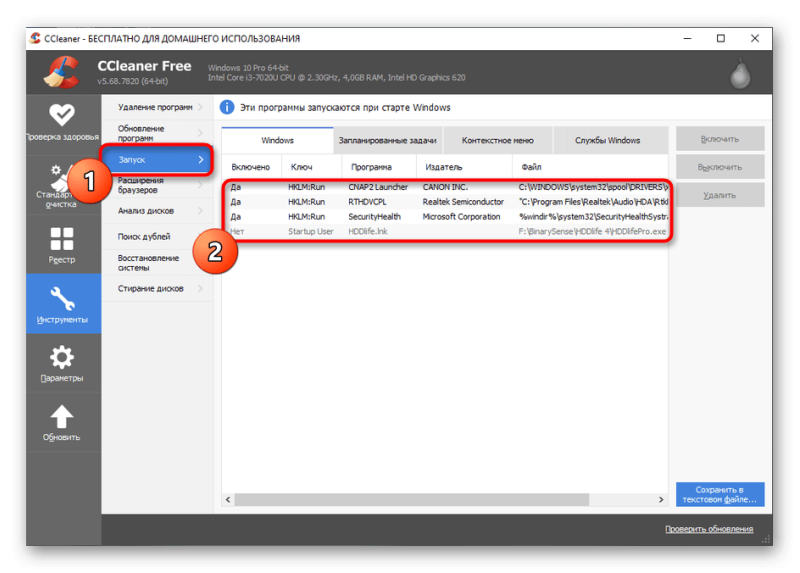The image size is (800, 573).
Task: Close the CCleaner window
Action: click(755, 38)
